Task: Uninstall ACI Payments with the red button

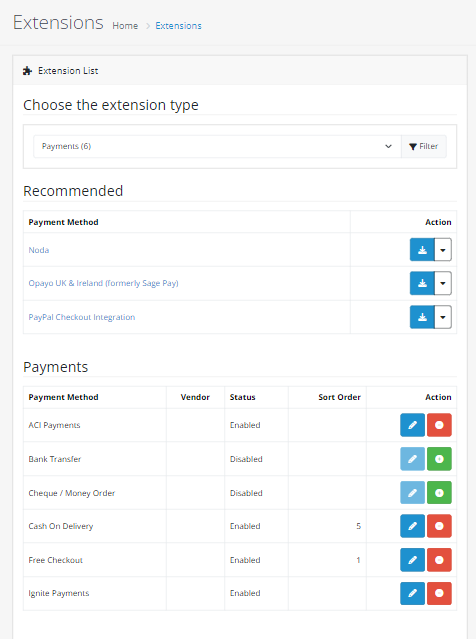Action: pos(439,425)
